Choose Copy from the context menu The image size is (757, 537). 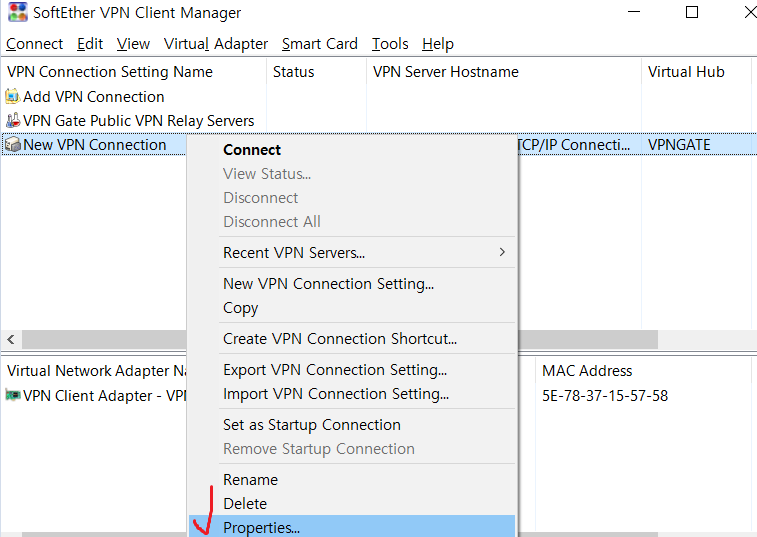pos(351,308)
